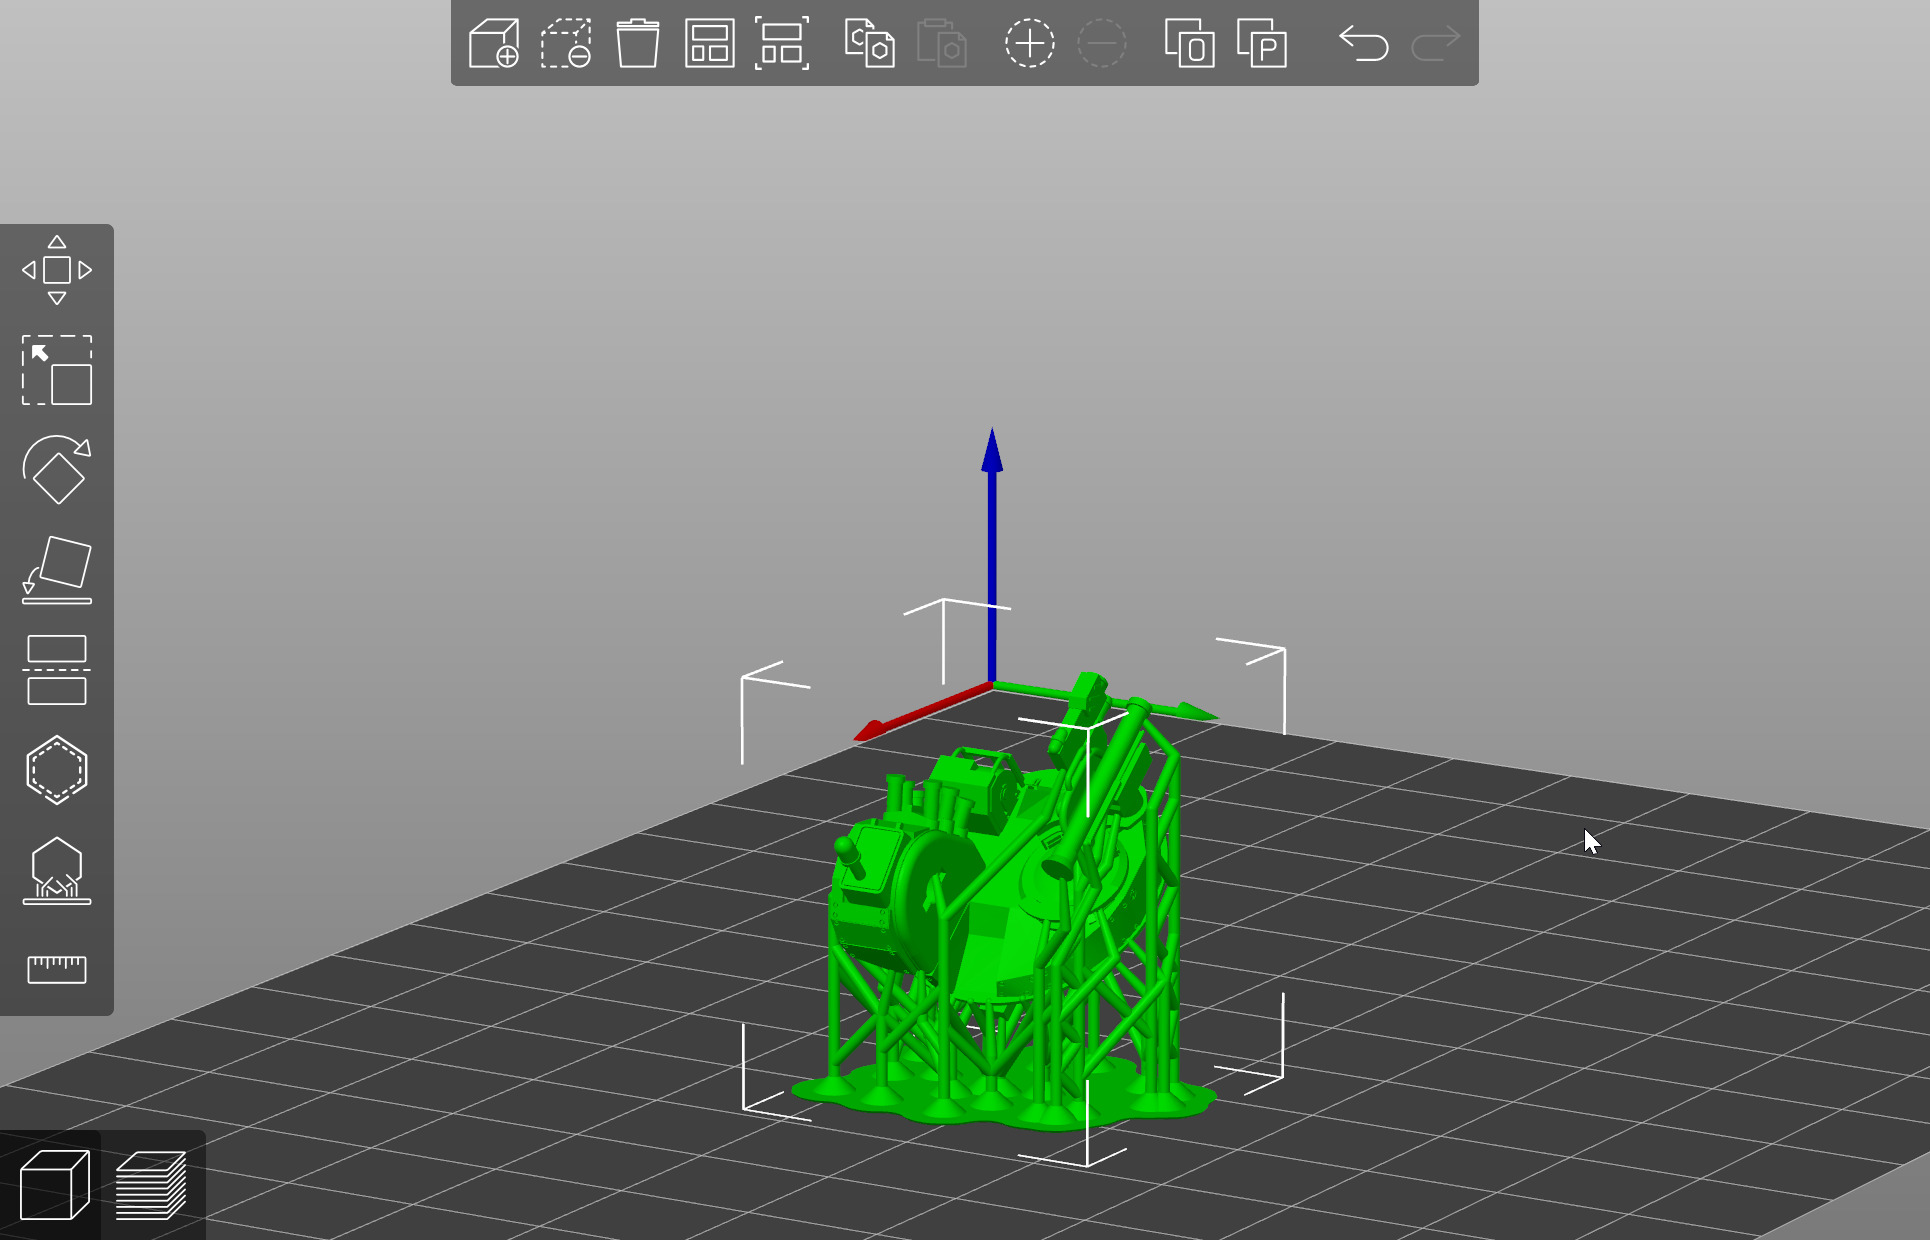Click the Copy icon in top toolbar
This screenshot has width=1930, height=1240.
pyautogui.click(x=869, y=43)
